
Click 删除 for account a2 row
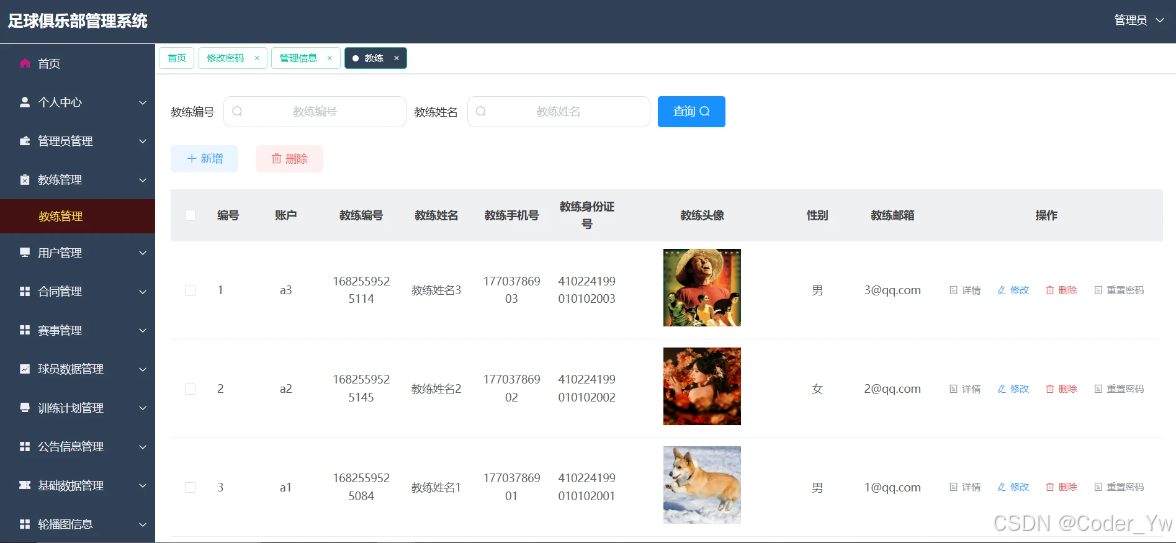[x=1061, y=388]
